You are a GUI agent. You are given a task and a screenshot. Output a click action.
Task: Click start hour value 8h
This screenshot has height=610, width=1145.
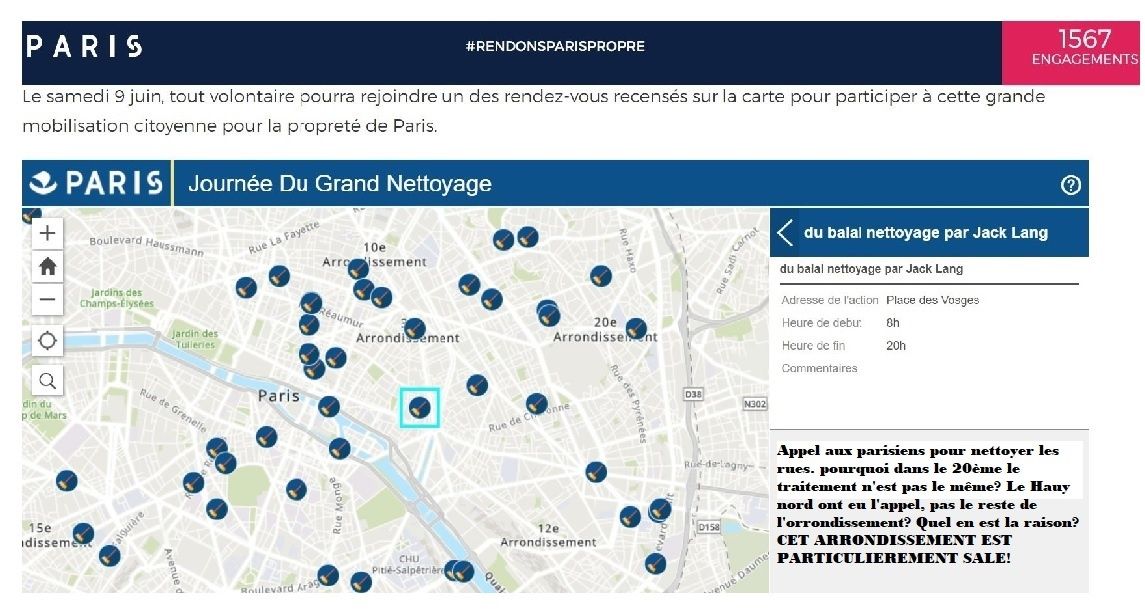point(892,323)
